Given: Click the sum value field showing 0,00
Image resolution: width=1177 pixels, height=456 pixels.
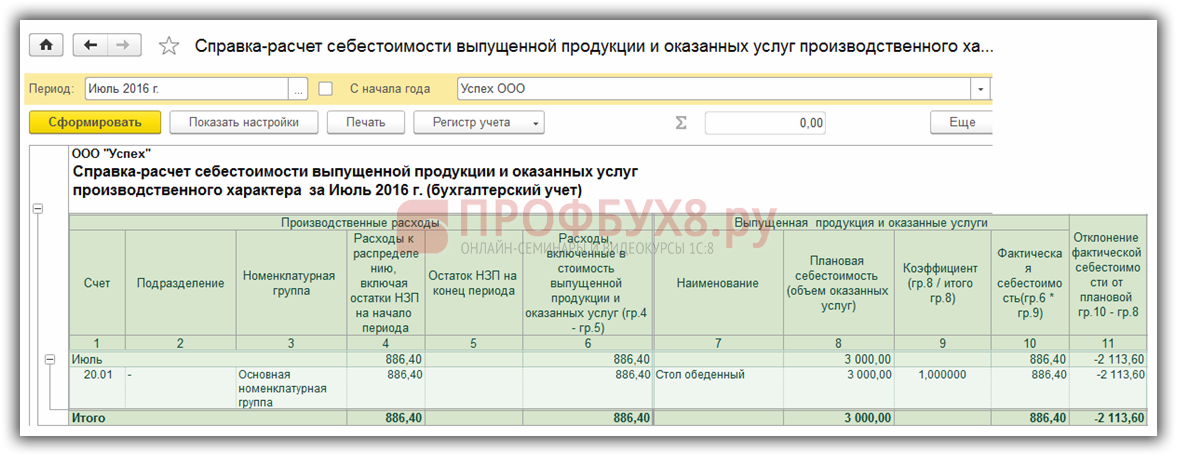Looking at the screenshot, I should [767, 123].
